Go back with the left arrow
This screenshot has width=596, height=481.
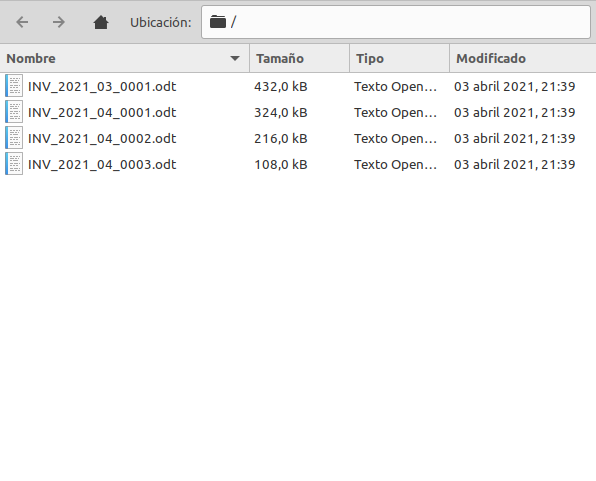click(22, 22)
